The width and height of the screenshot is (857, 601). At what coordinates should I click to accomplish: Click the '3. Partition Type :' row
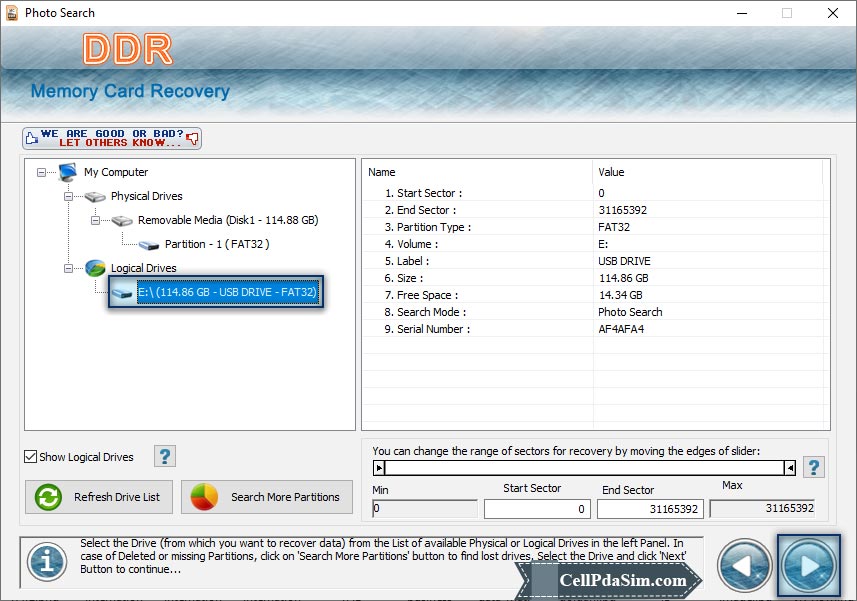pos(593,227)
